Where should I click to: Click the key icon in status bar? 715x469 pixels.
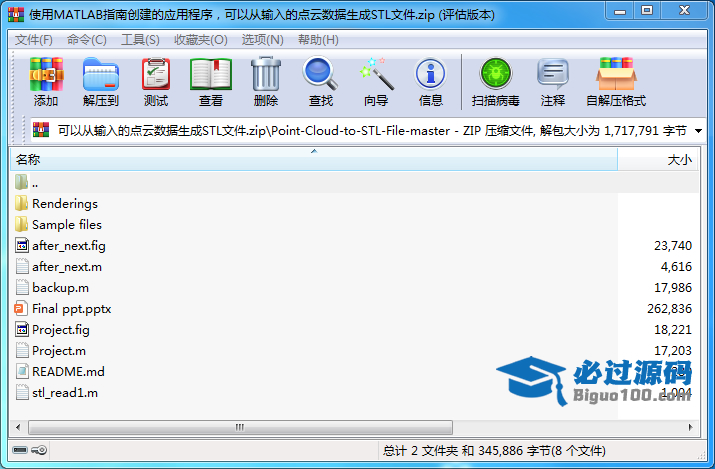pos(39,450)
